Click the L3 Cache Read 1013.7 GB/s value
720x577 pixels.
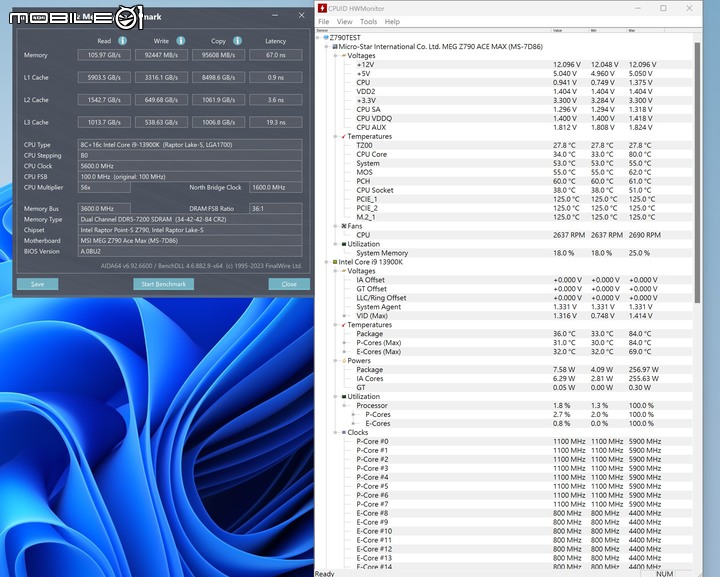104,122
